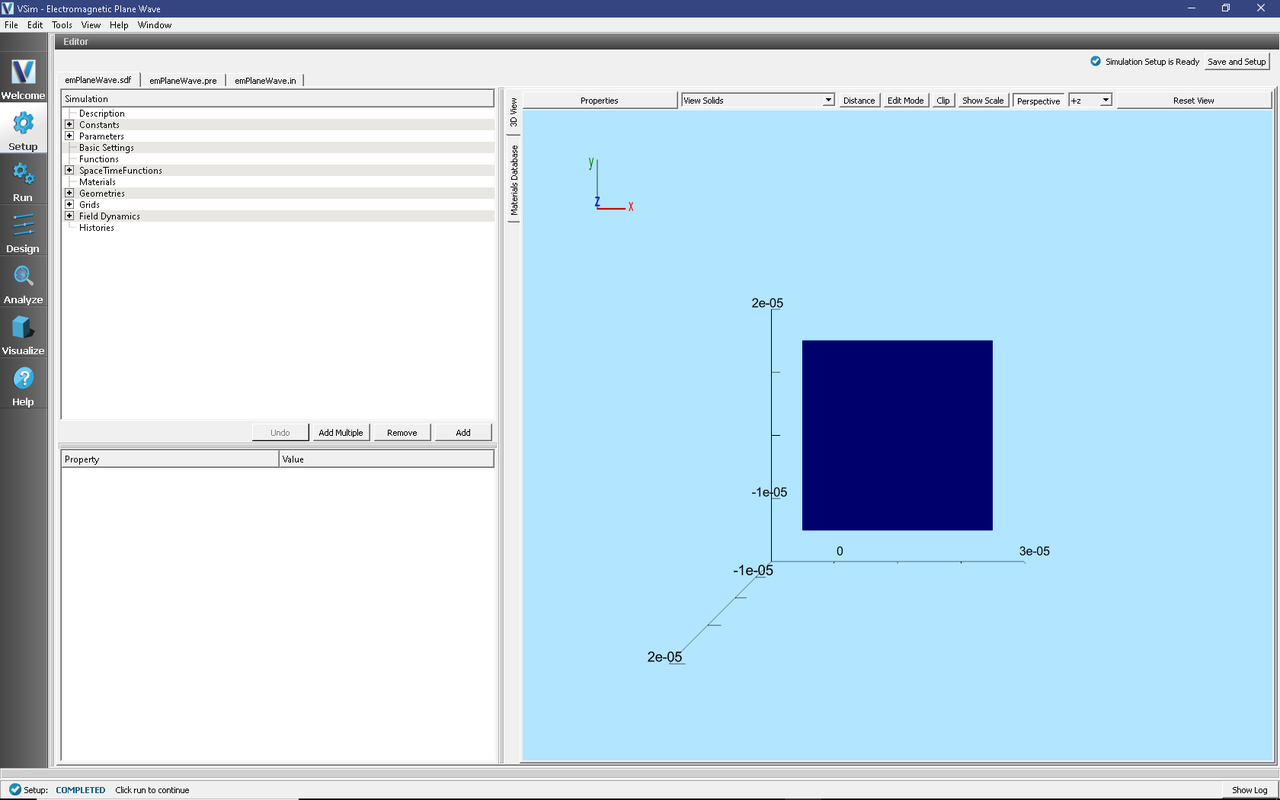Switch to the emPlaneWave.in tab
This screenshot has width=1280, height=800.
tap(265, 80)
